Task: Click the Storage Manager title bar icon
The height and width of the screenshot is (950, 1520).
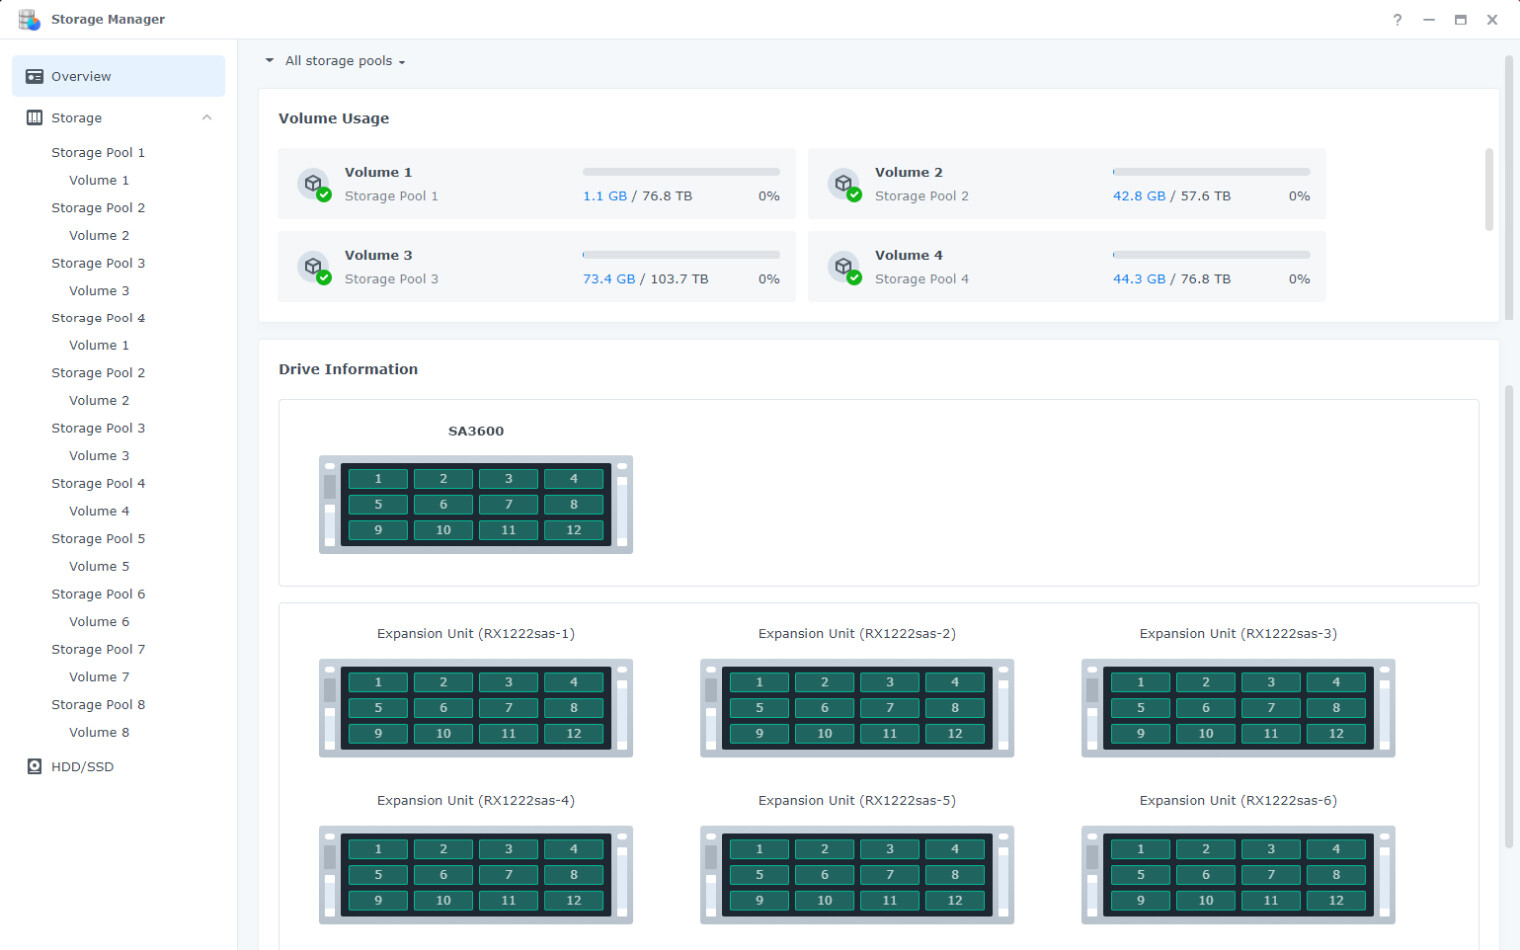Action: click(x=30, y=18)
